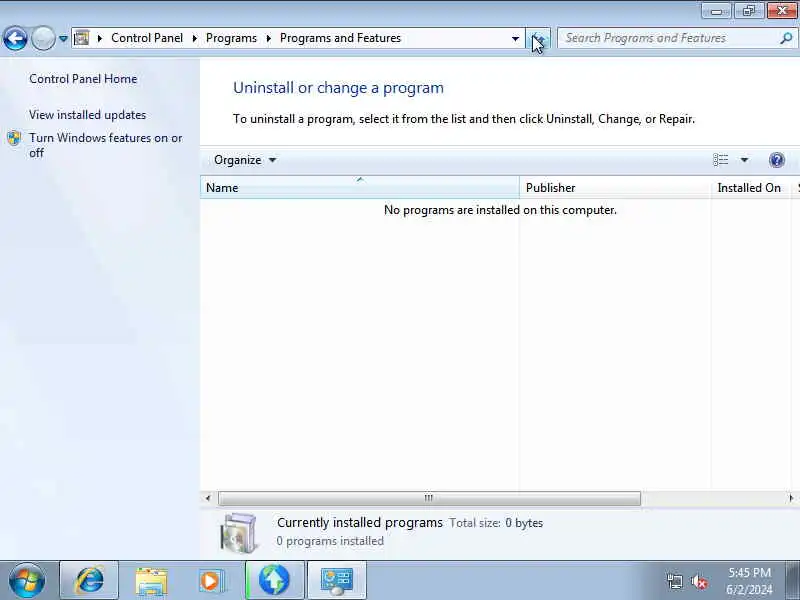Click the Control Panel icon in address bar
Image resolution: width=800 pixels, height=600 pixels.
(81, 38)
